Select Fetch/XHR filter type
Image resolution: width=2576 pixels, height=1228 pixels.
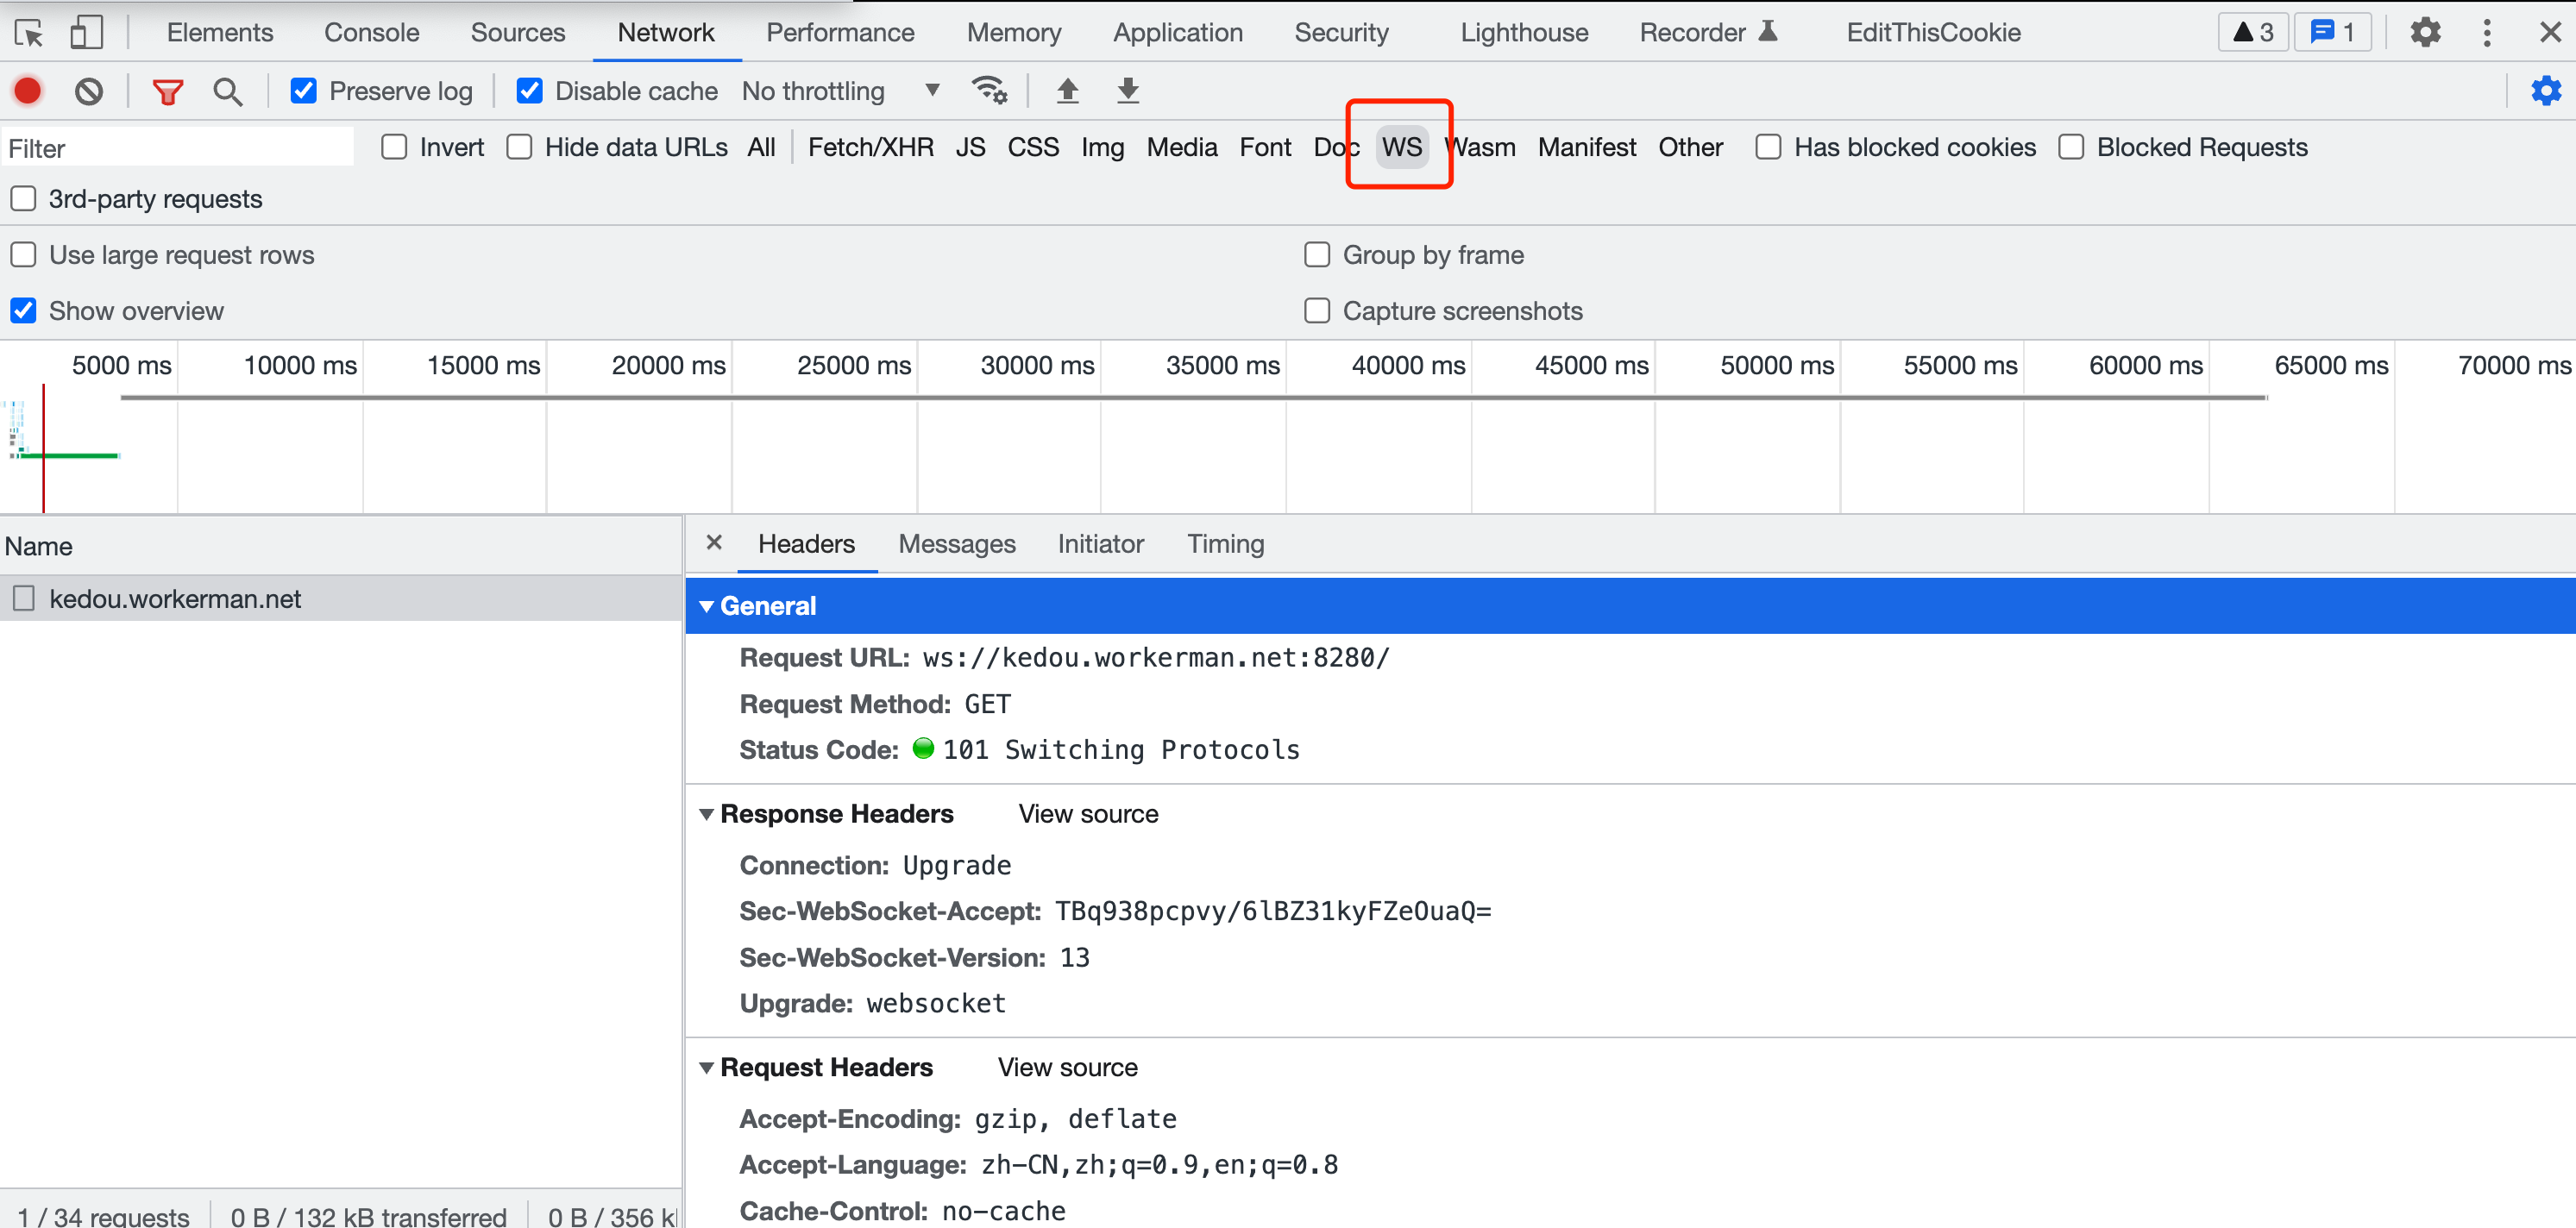[x=870, y=147]
